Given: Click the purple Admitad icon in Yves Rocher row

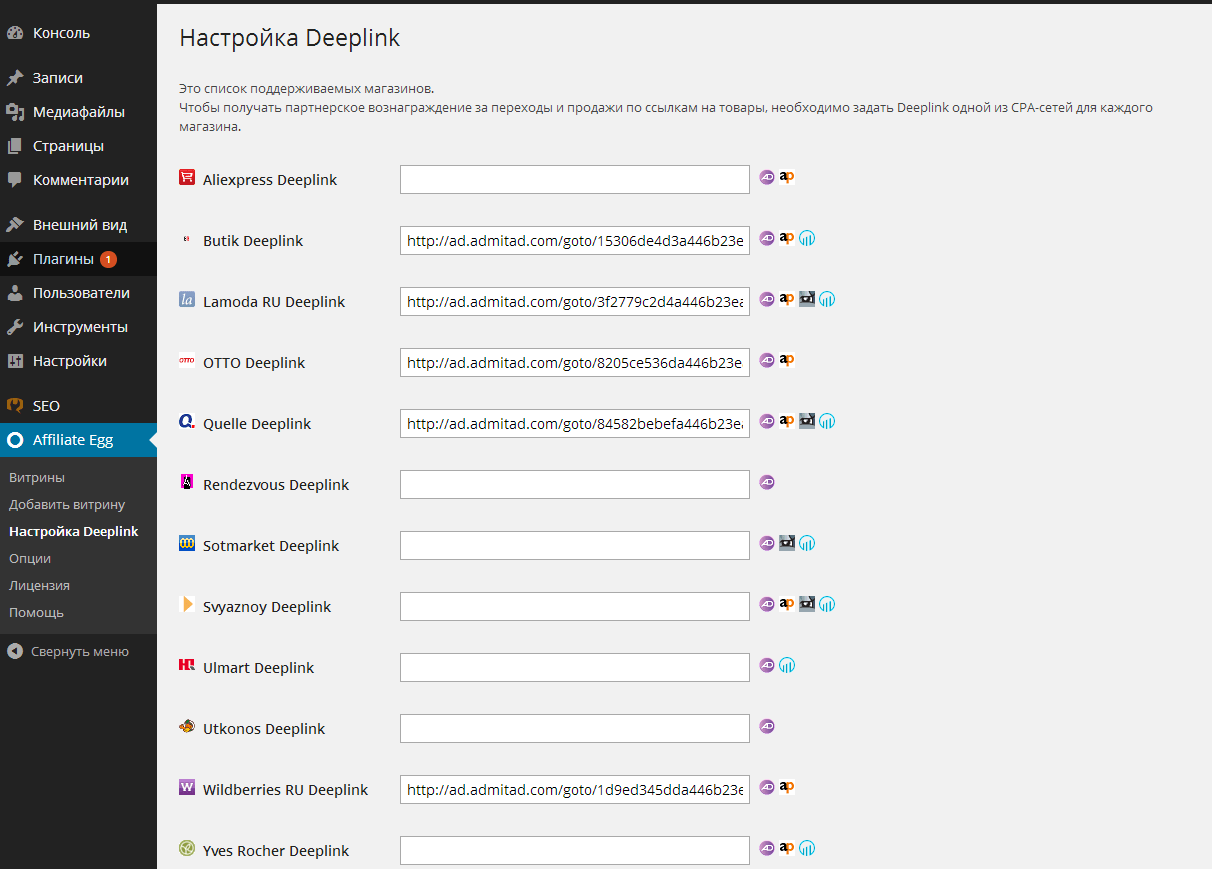Looking at the screenshot, I should click(767, 848).
